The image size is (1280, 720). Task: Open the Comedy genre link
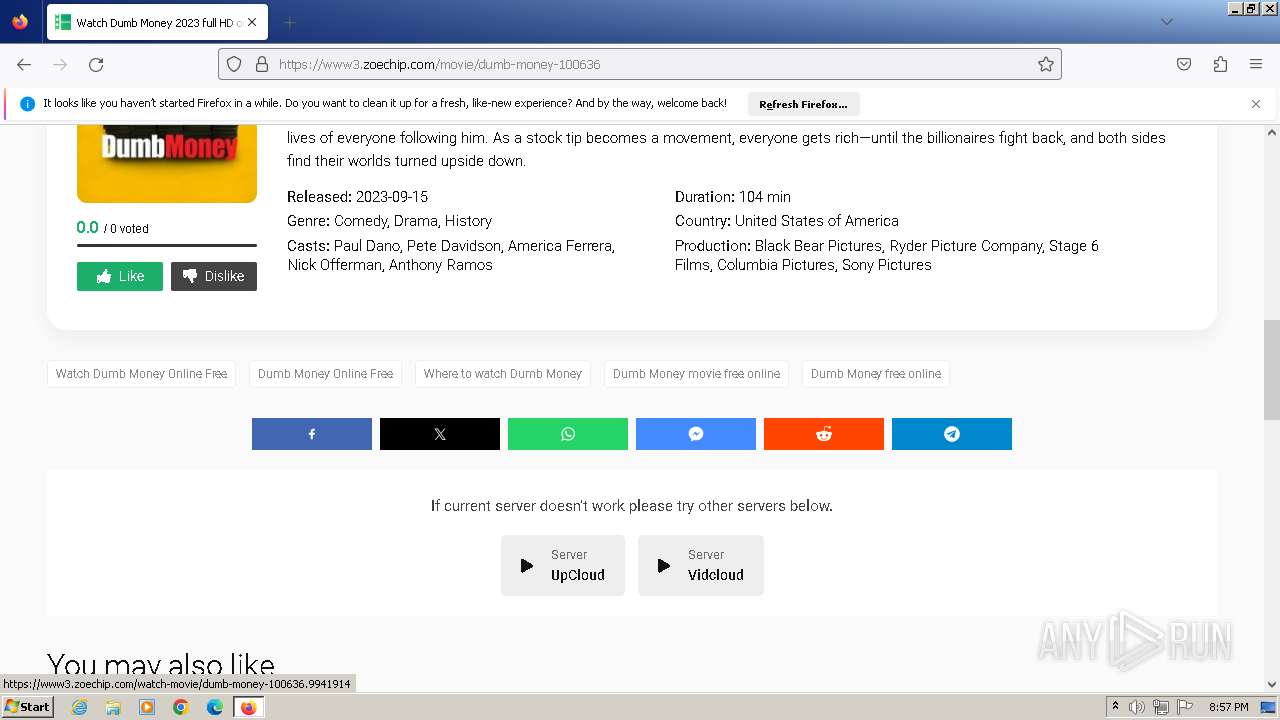pos(360,221)
